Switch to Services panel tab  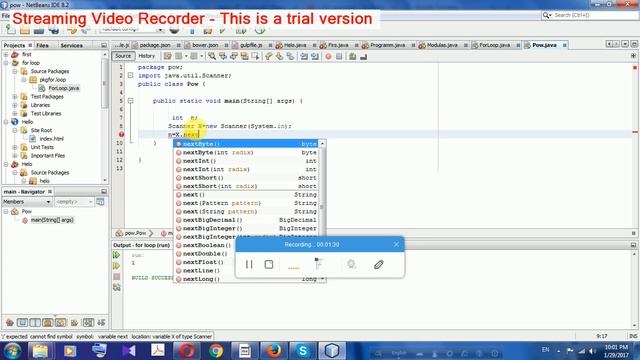[x=71, y=45]
